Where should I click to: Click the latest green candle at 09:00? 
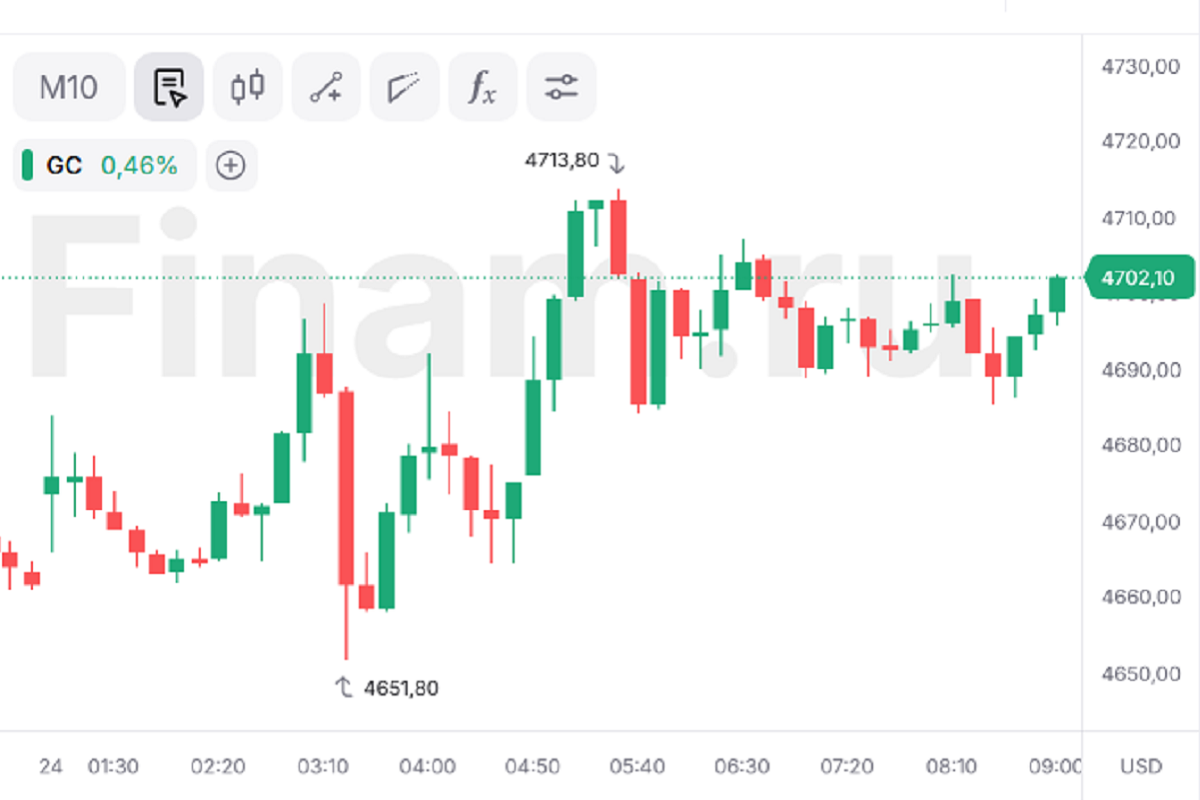[1057, 294]
